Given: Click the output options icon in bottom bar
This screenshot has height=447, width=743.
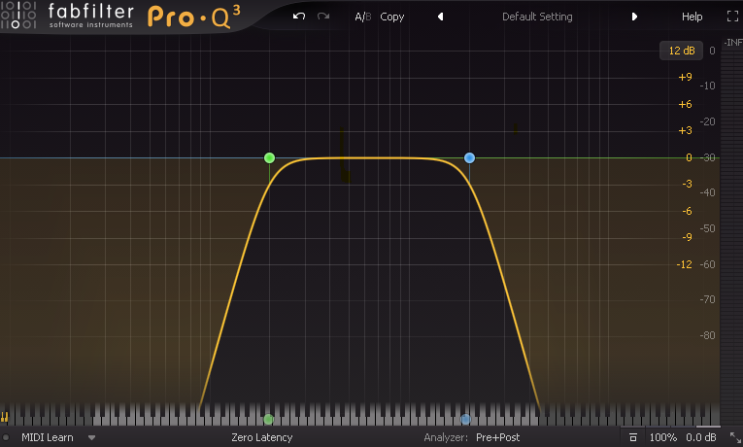Looking at the screenshot, I should click(633, 438).
